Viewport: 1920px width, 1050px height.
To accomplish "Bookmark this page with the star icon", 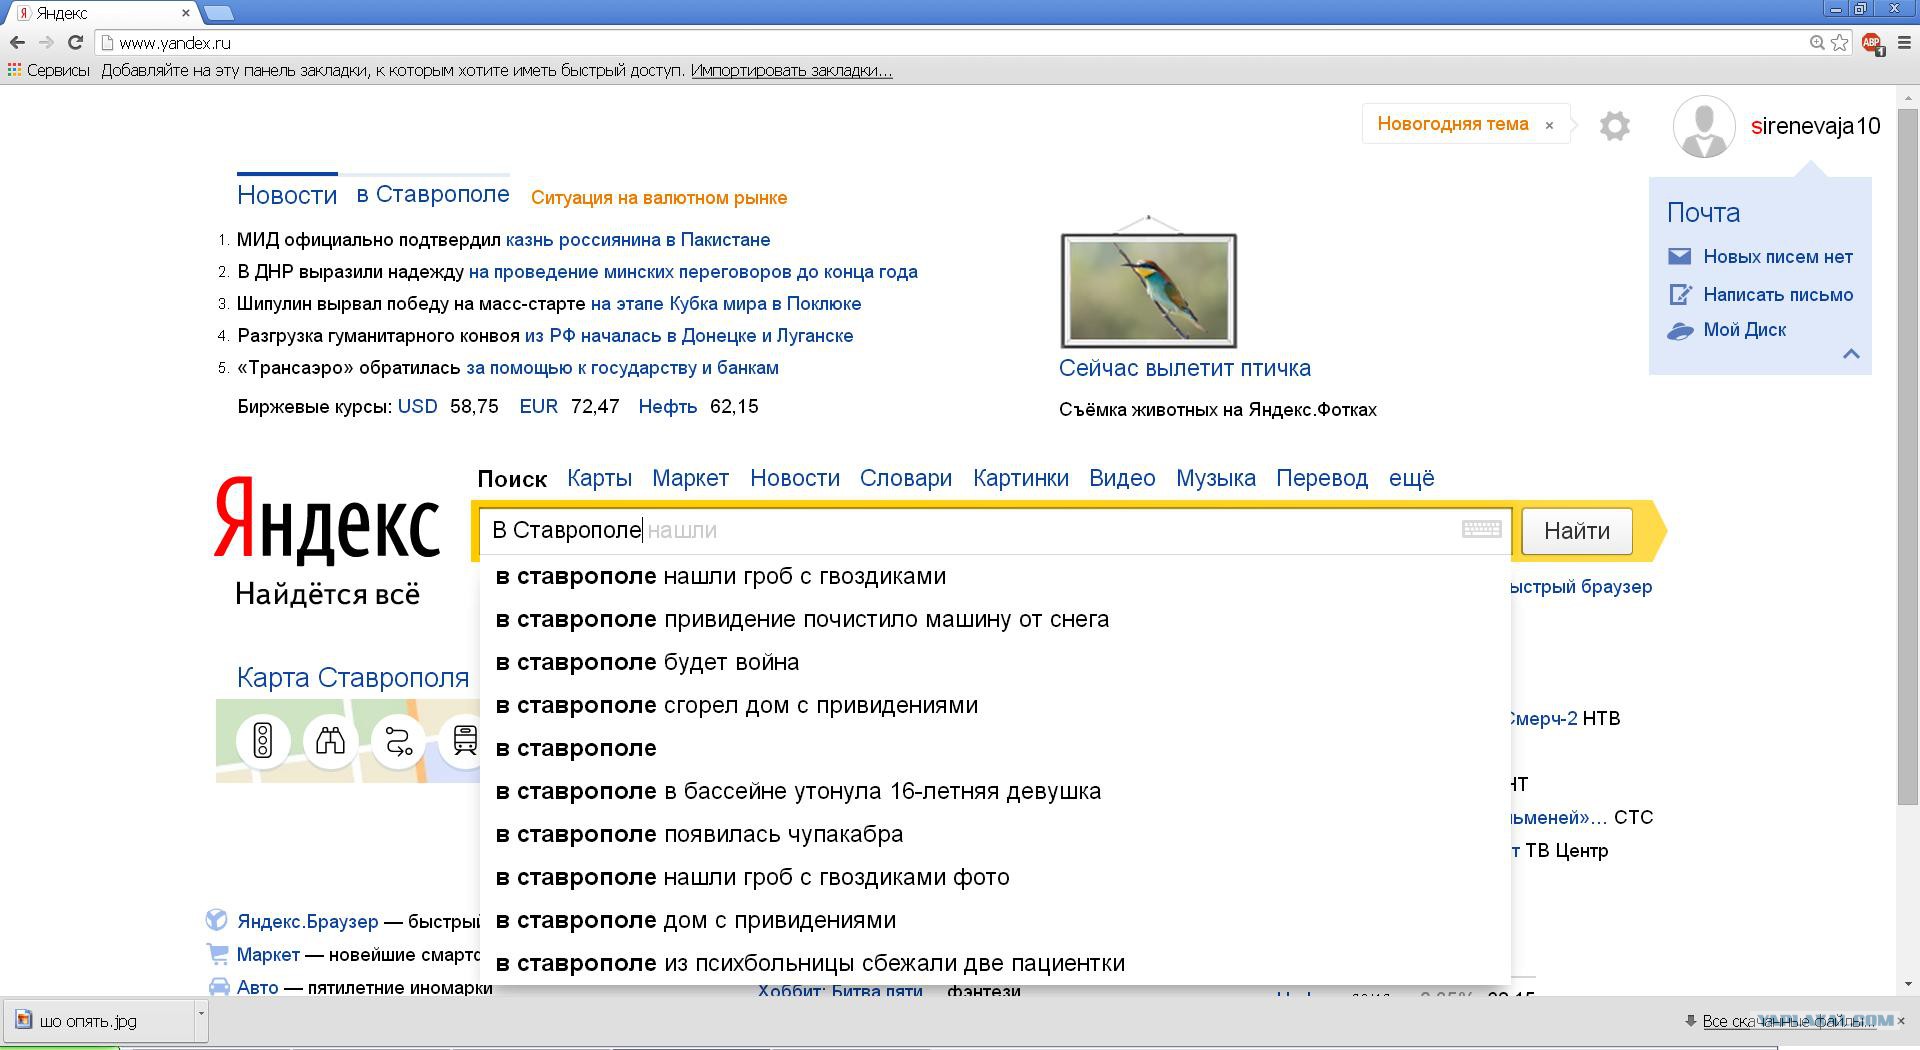I will [1839, 43].
